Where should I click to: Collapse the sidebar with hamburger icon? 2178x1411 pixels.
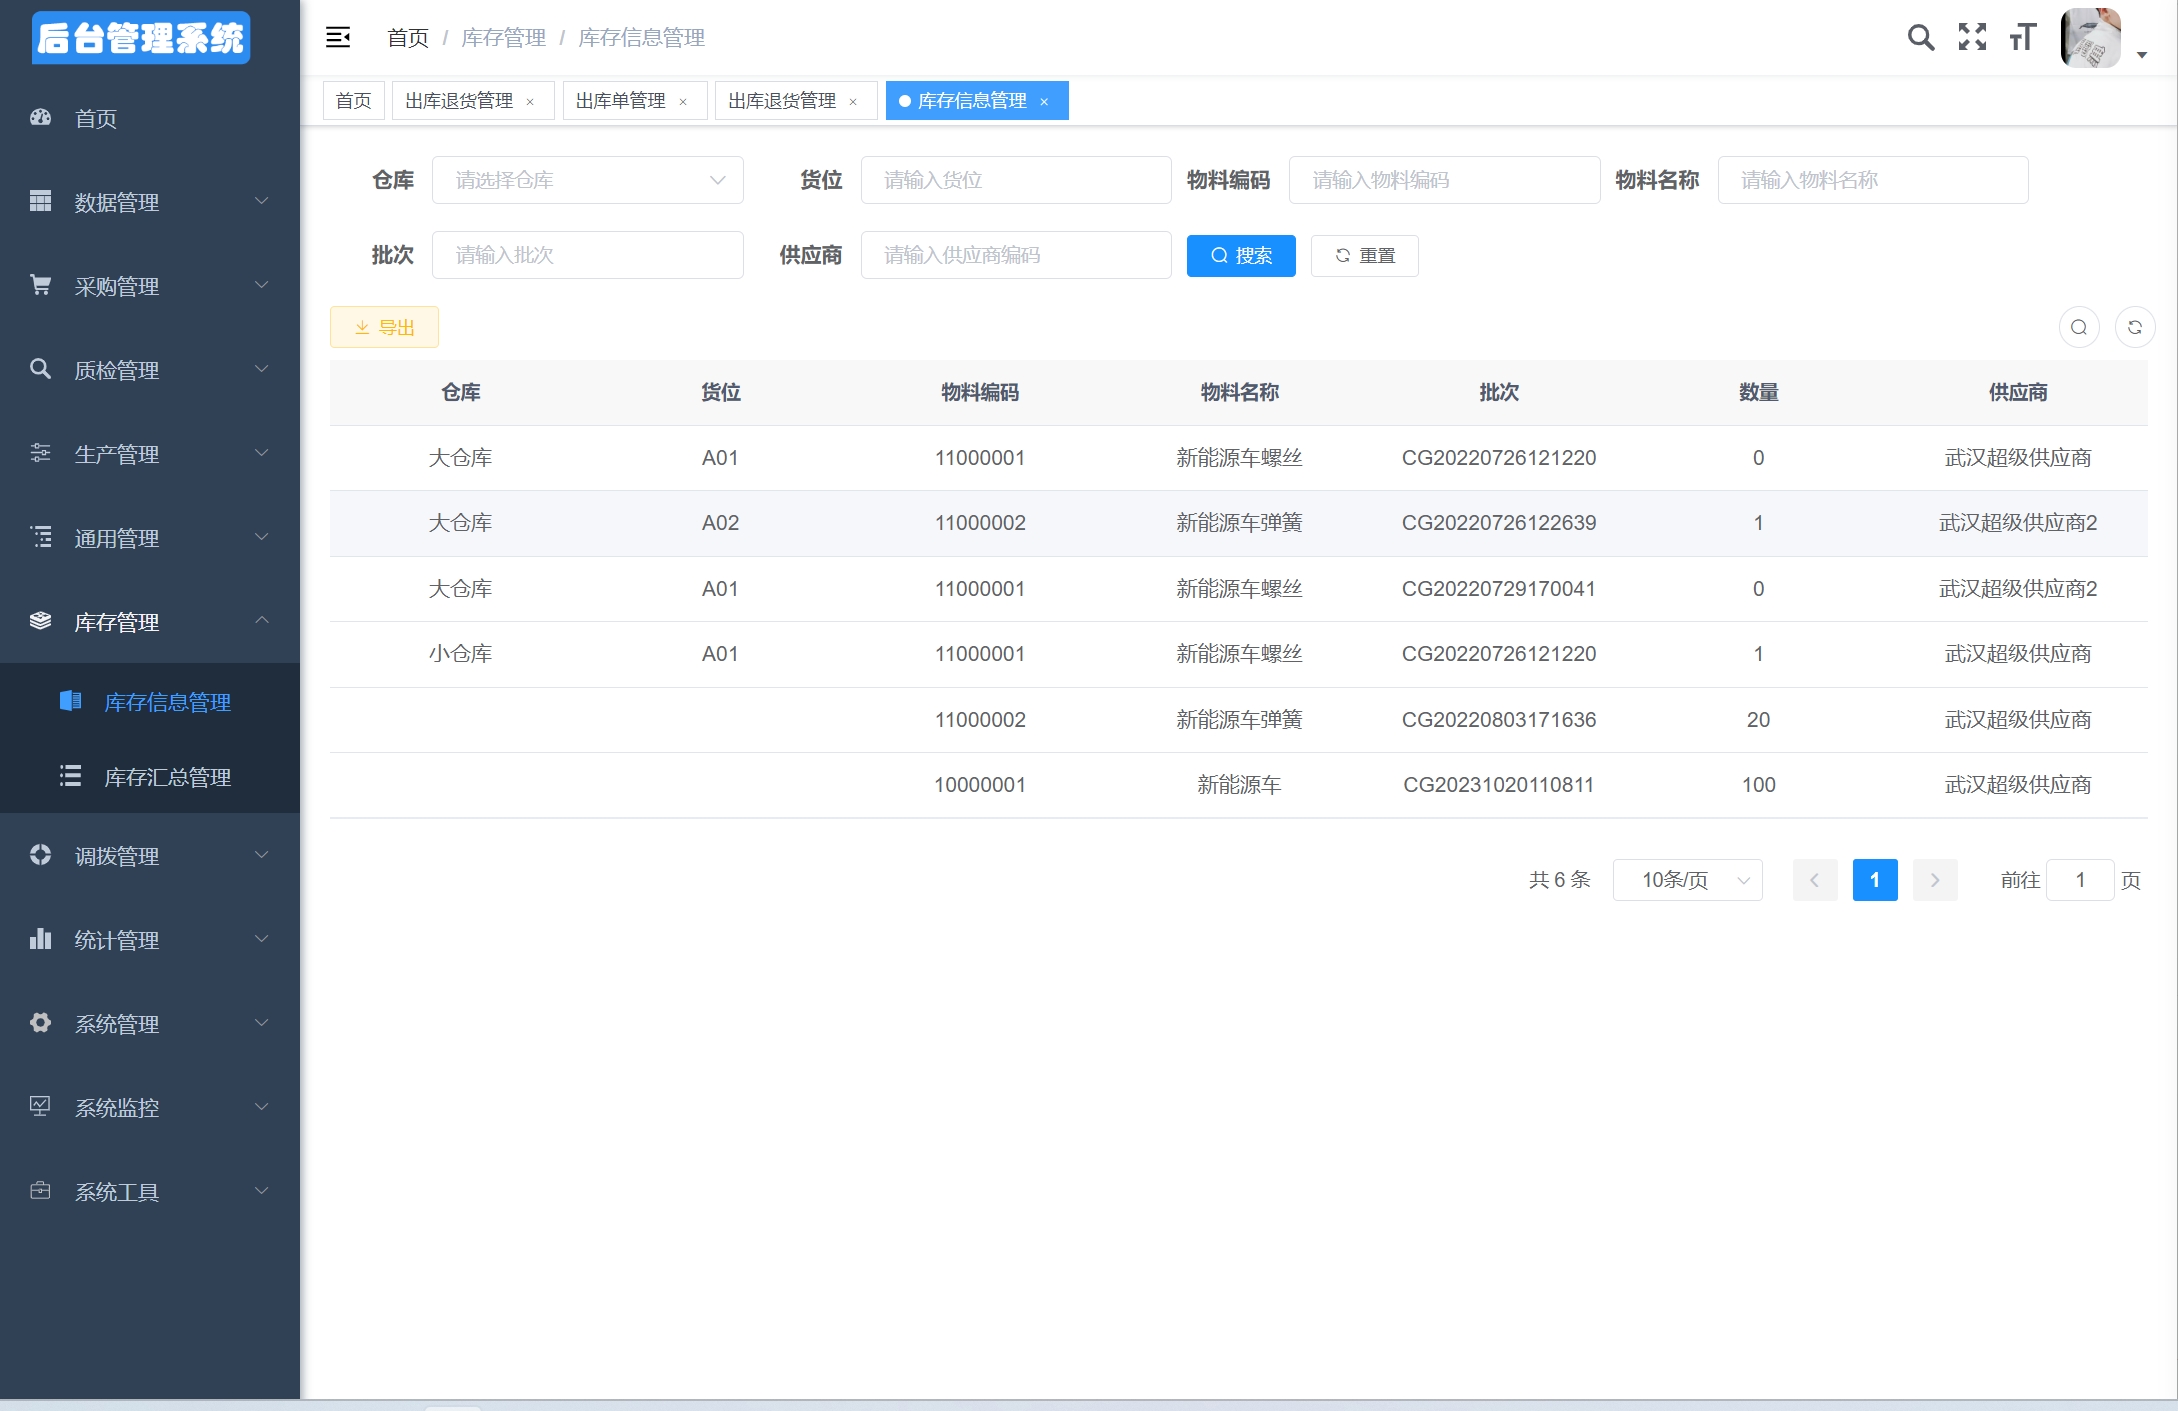(x=338, y=38)
